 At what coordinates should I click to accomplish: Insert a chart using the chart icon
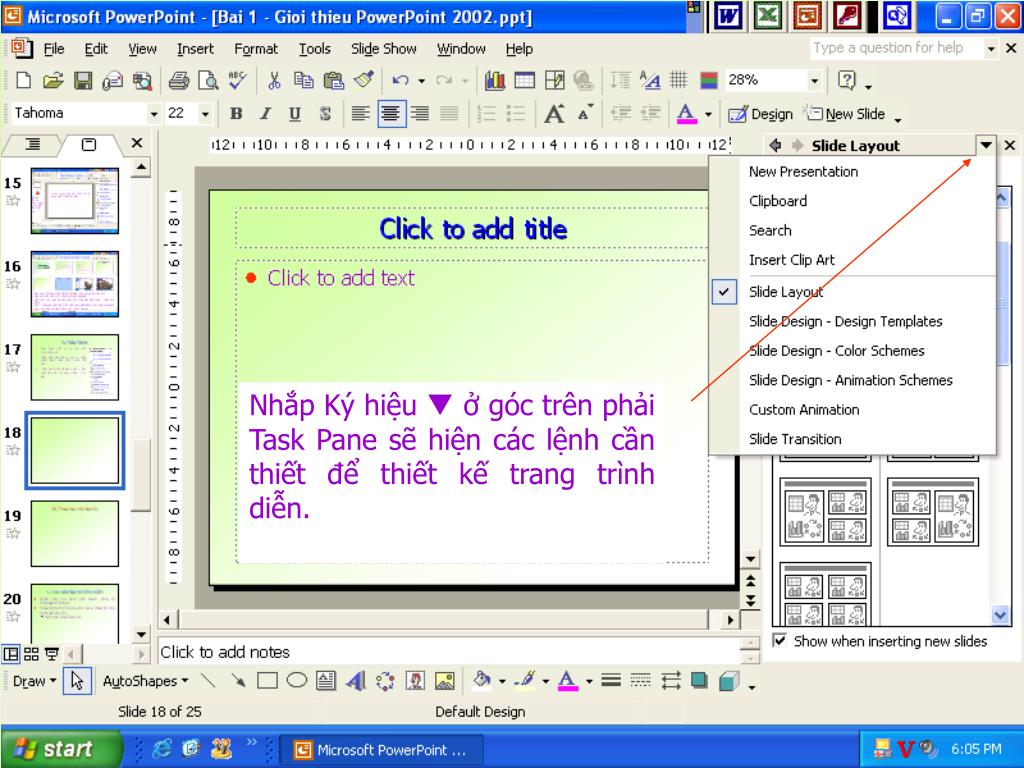495,81
